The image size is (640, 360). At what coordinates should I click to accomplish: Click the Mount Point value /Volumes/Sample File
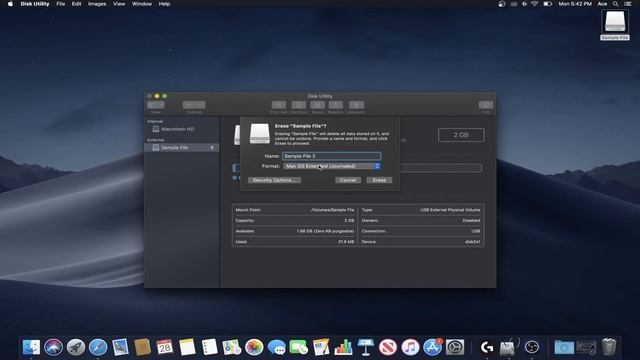click(x=332, y=210)
